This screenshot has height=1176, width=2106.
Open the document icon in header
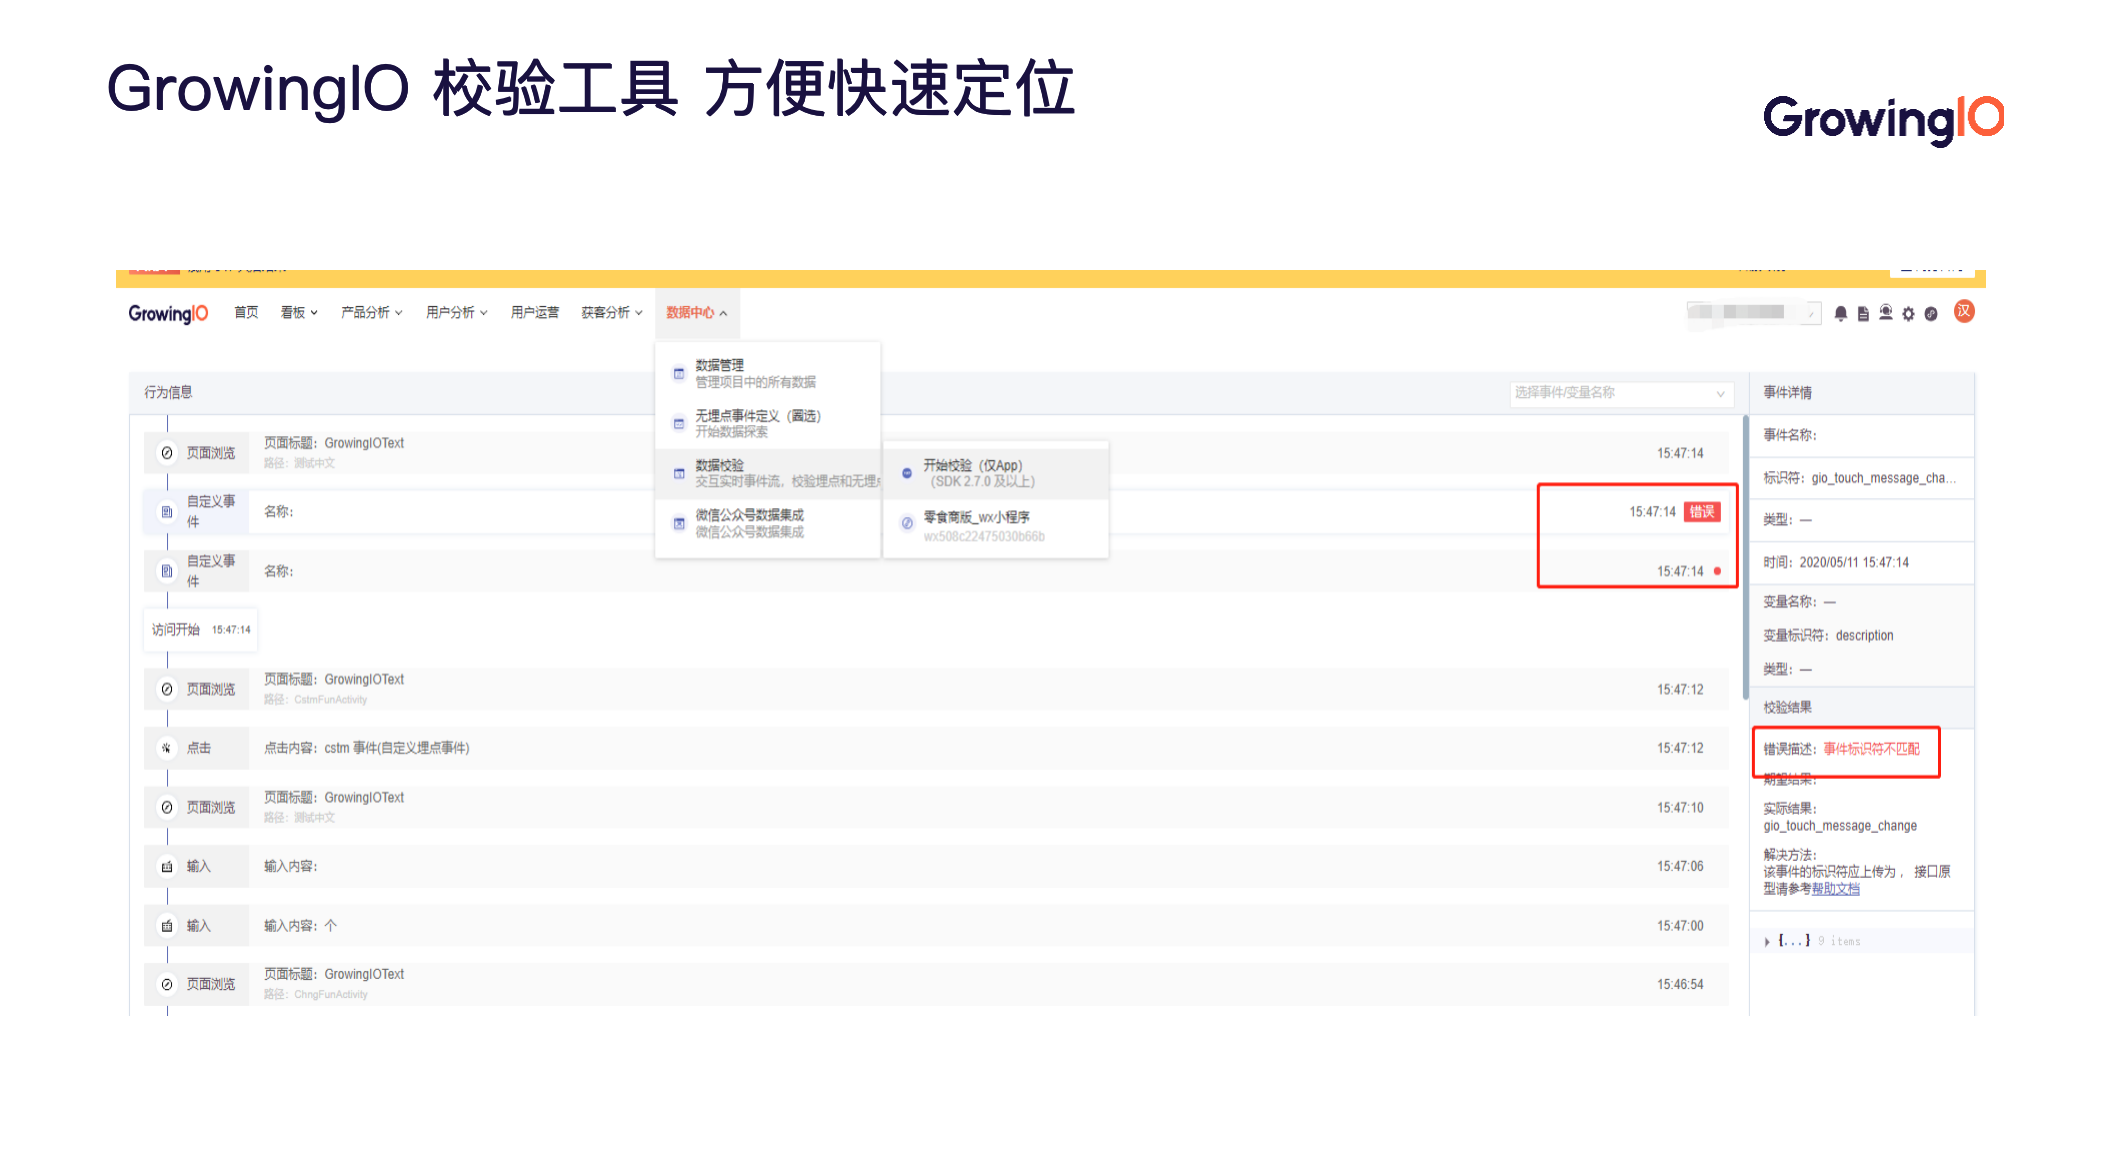[1862, 314]
